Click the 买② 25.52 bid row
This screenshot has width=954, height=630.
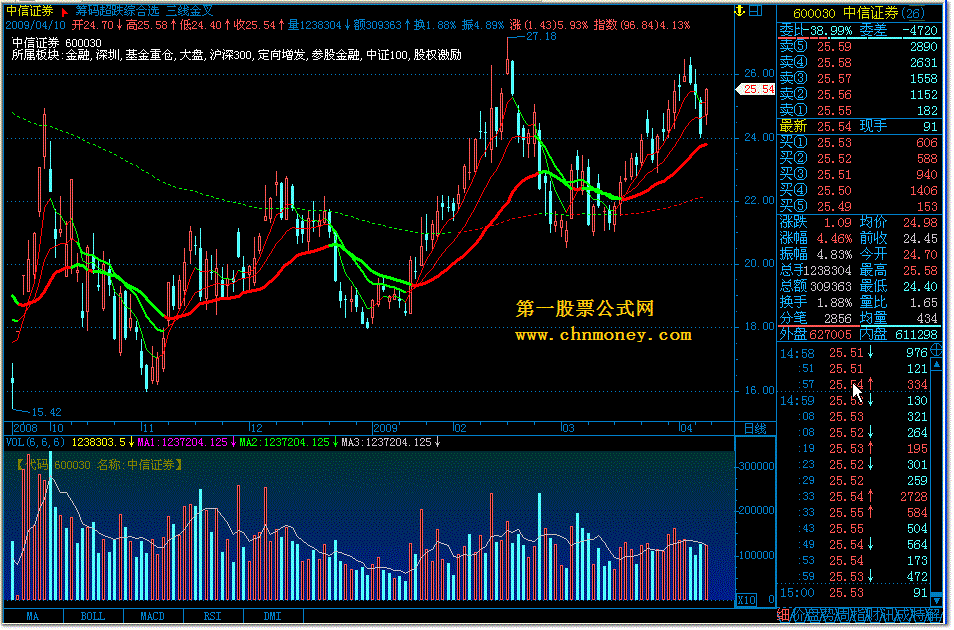point(858,158)
